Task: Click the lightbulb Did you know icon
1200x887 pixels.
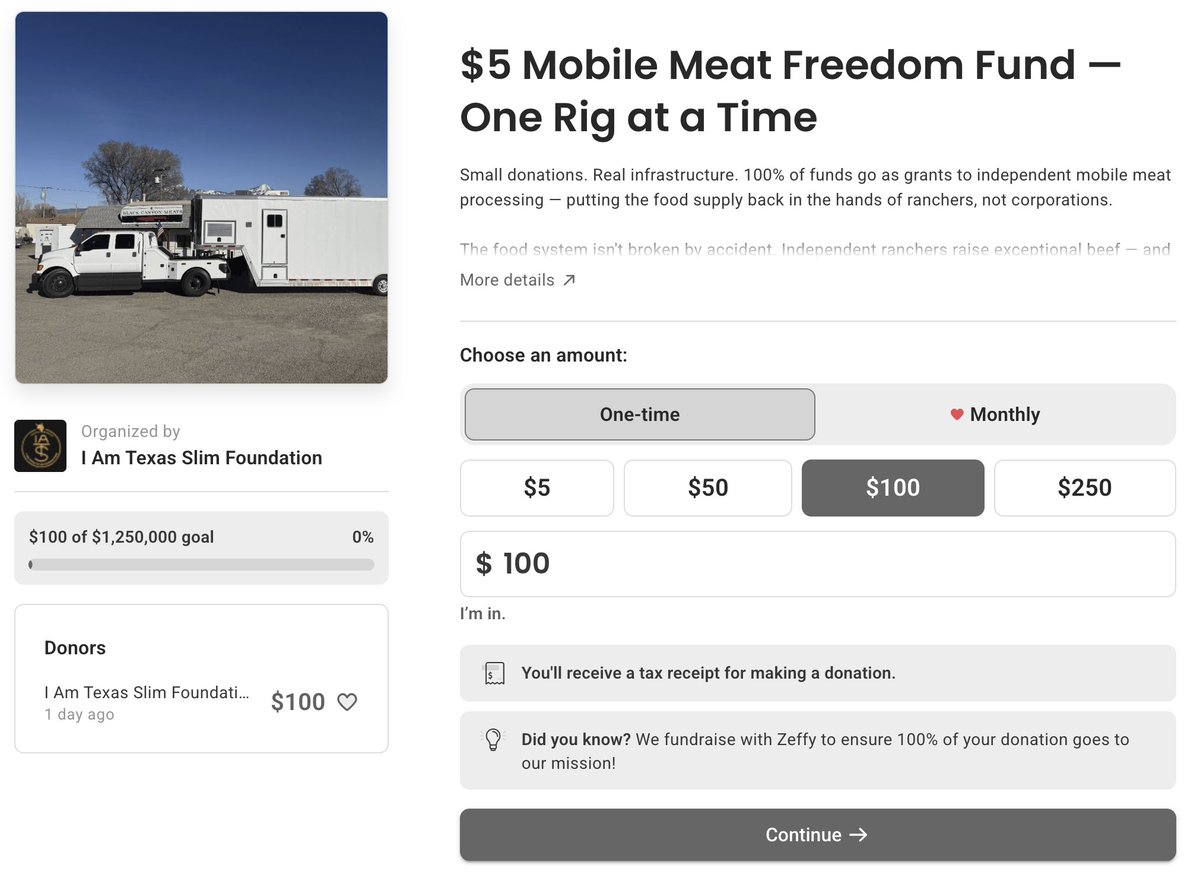Action: 492,740
